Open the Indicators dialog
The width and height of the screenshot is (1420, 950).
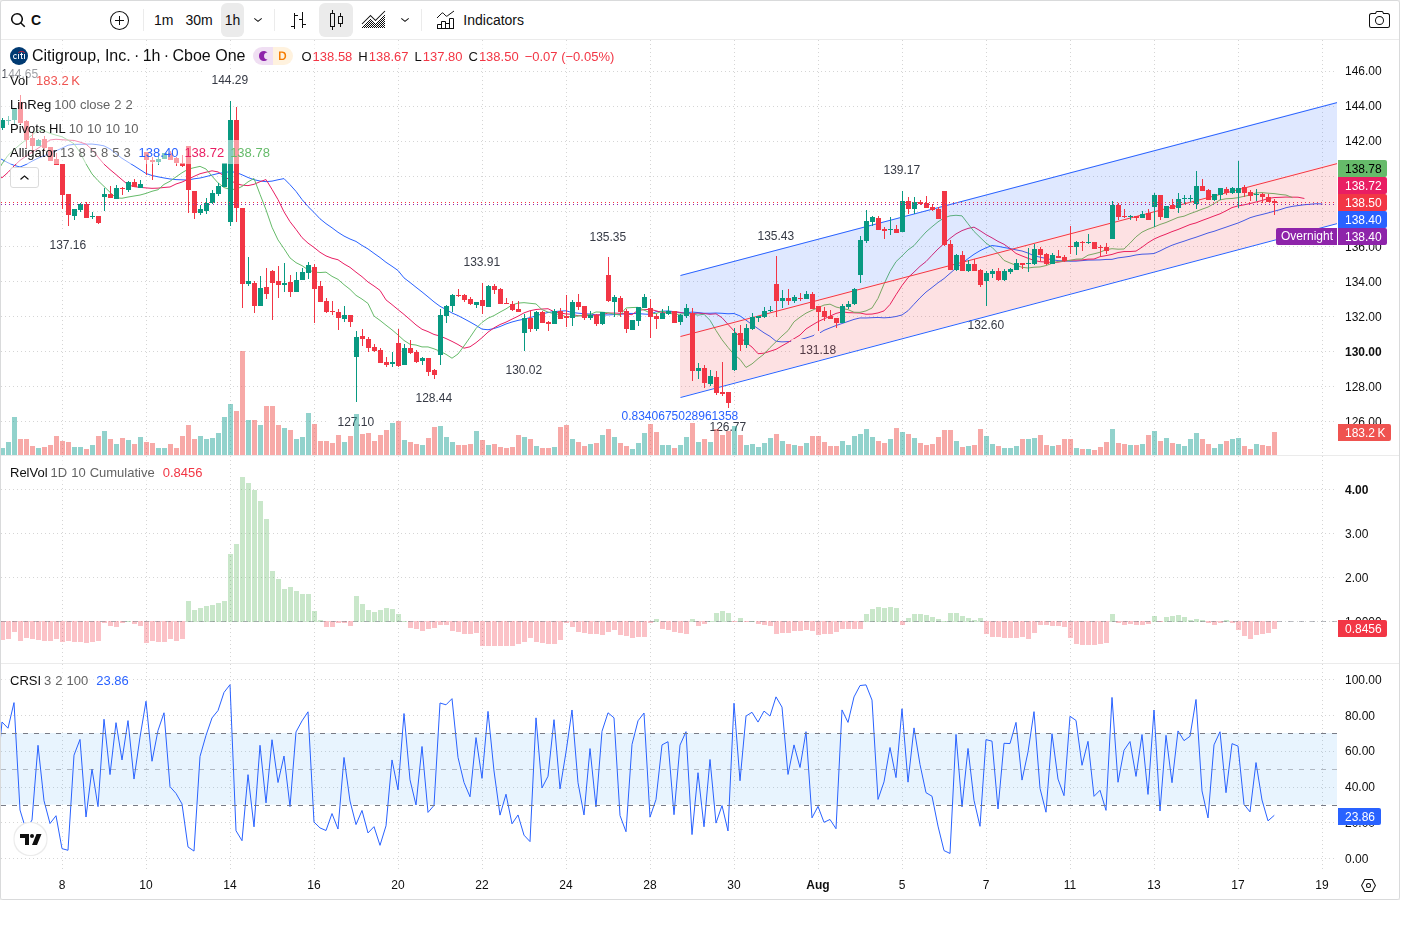(x=480, y=20)
